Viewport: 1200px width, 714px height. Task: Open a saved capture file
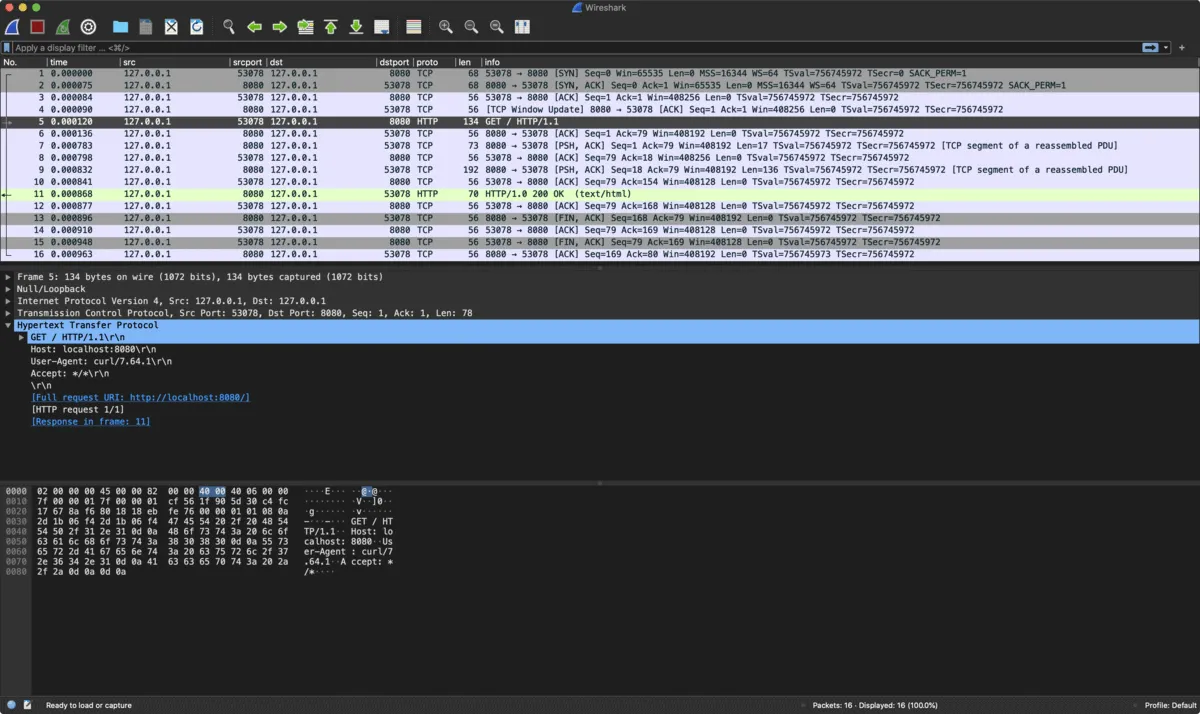click(120, 27)
